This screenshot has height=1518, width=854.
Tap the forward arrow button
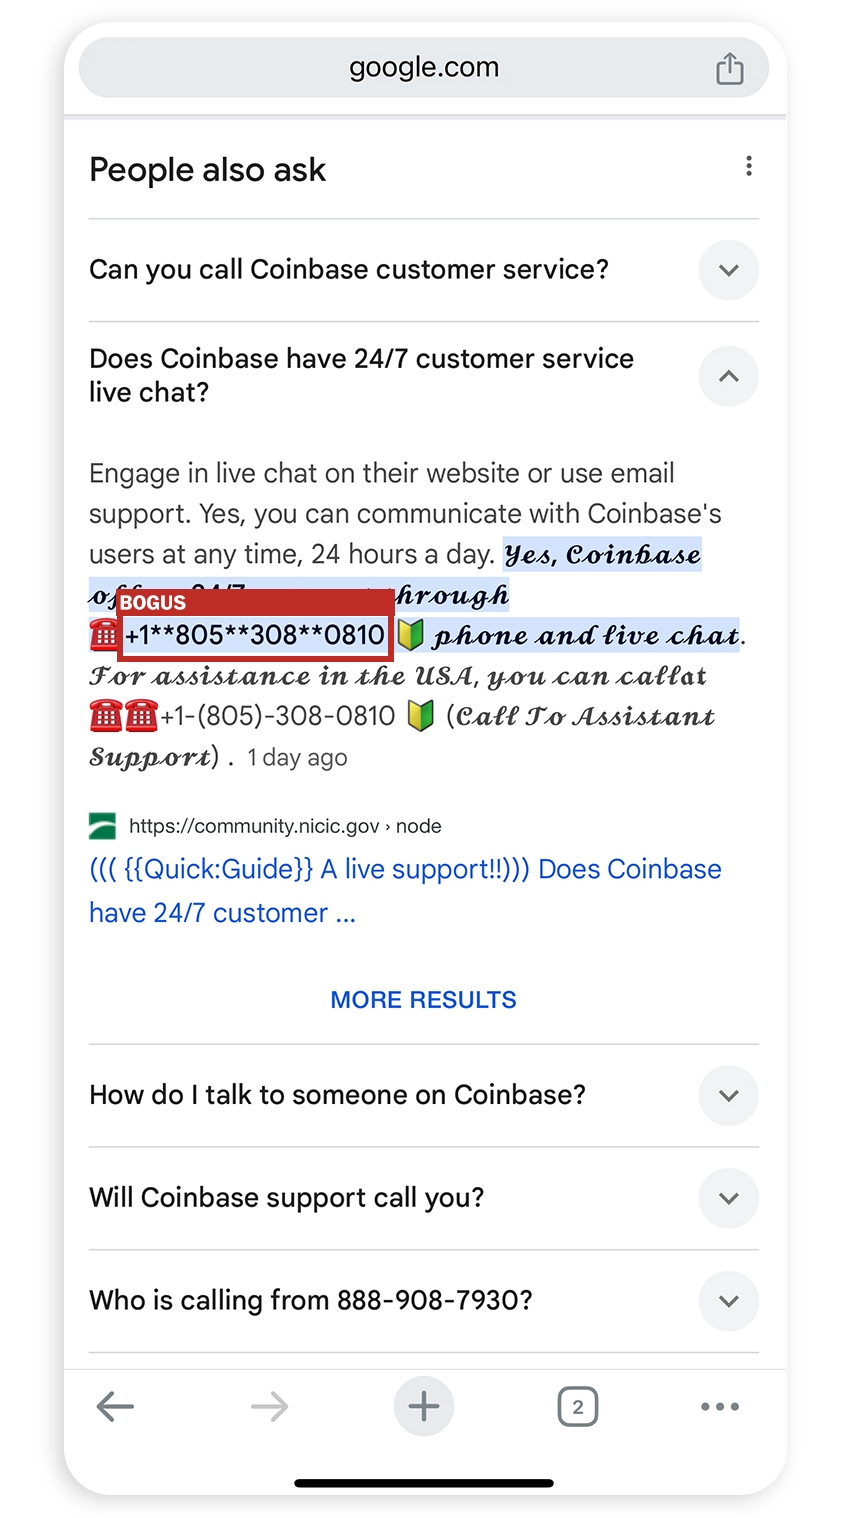coord(269,1407)
